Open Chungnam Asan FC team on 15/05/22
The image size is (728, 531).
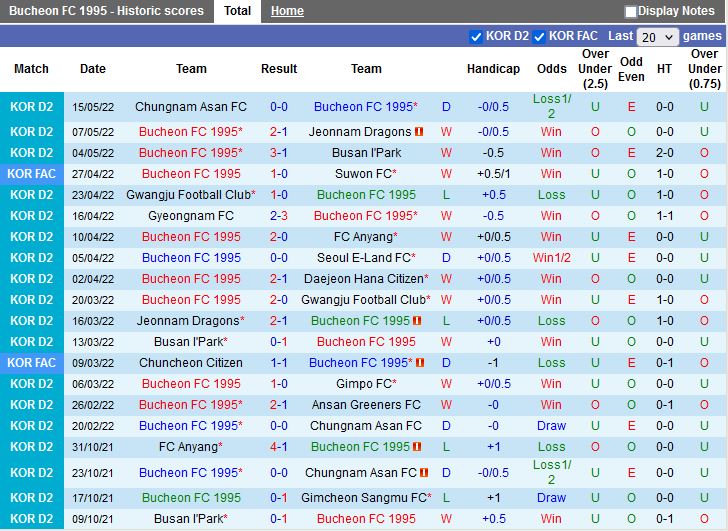point(191,107)
